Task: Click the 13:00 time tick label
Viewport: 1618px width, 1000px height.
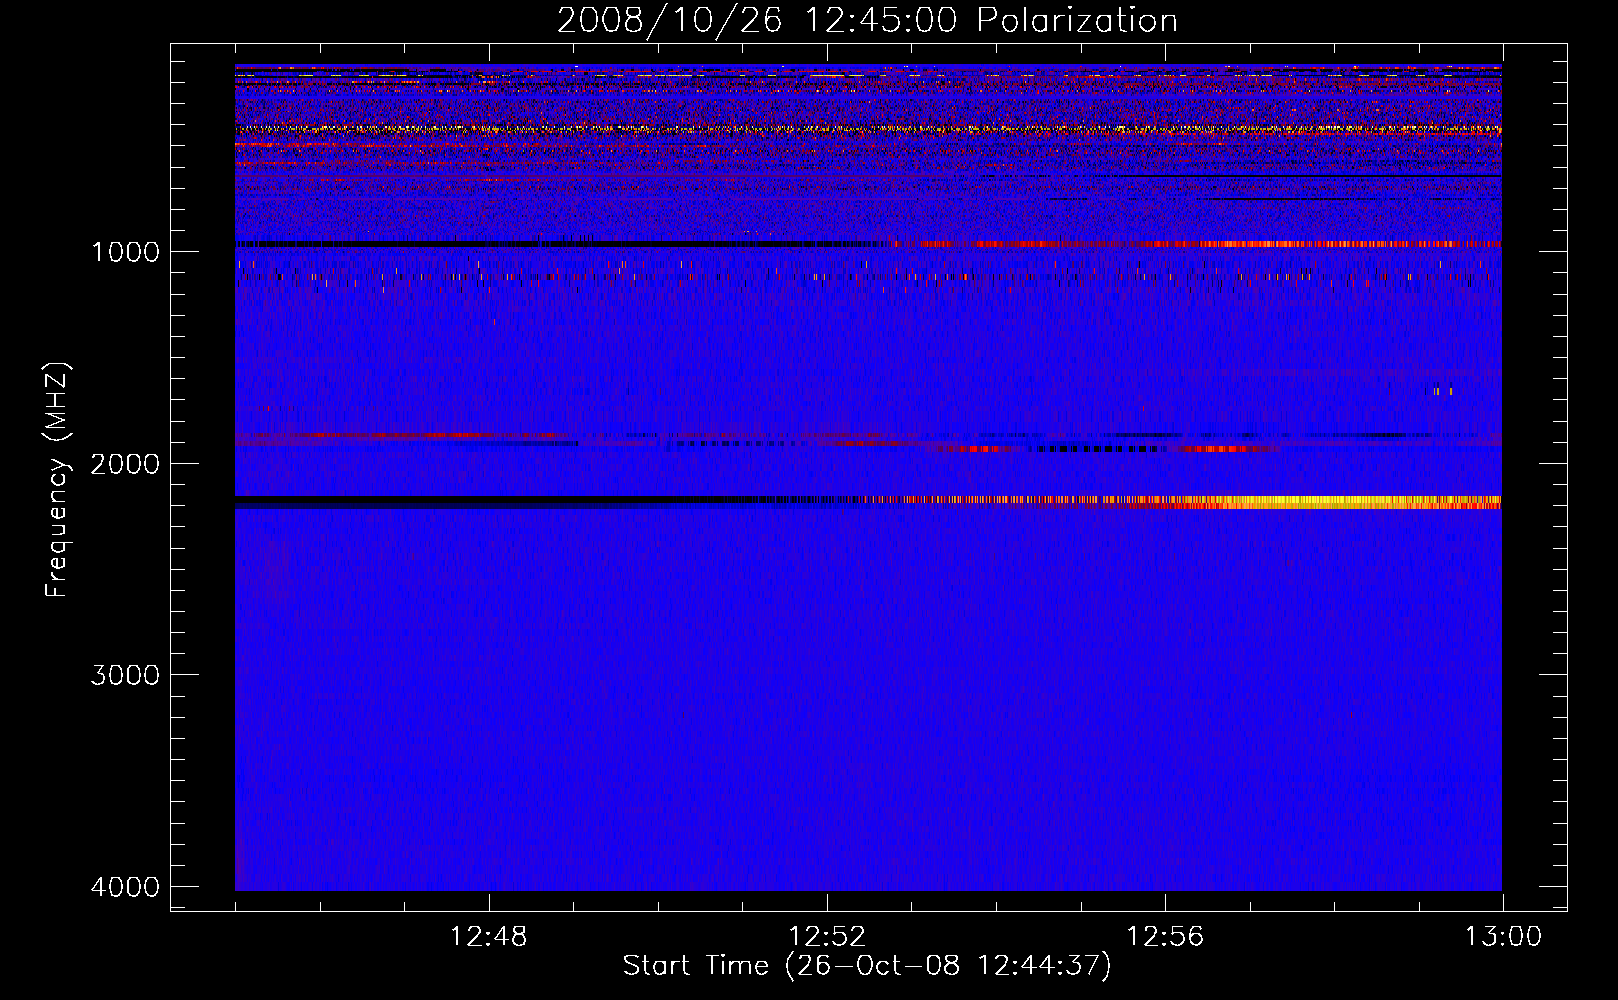Action: tap(1503, 937)
